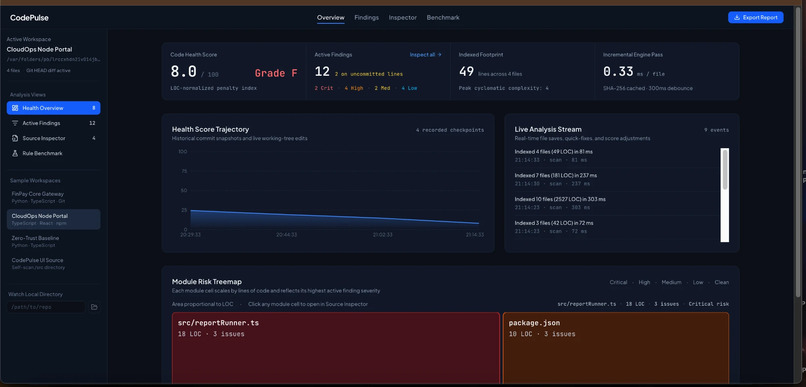Follow the Inspect all link
Image resolution: width=806 pixels, height=387 pixels.
(x=426, y=54)
